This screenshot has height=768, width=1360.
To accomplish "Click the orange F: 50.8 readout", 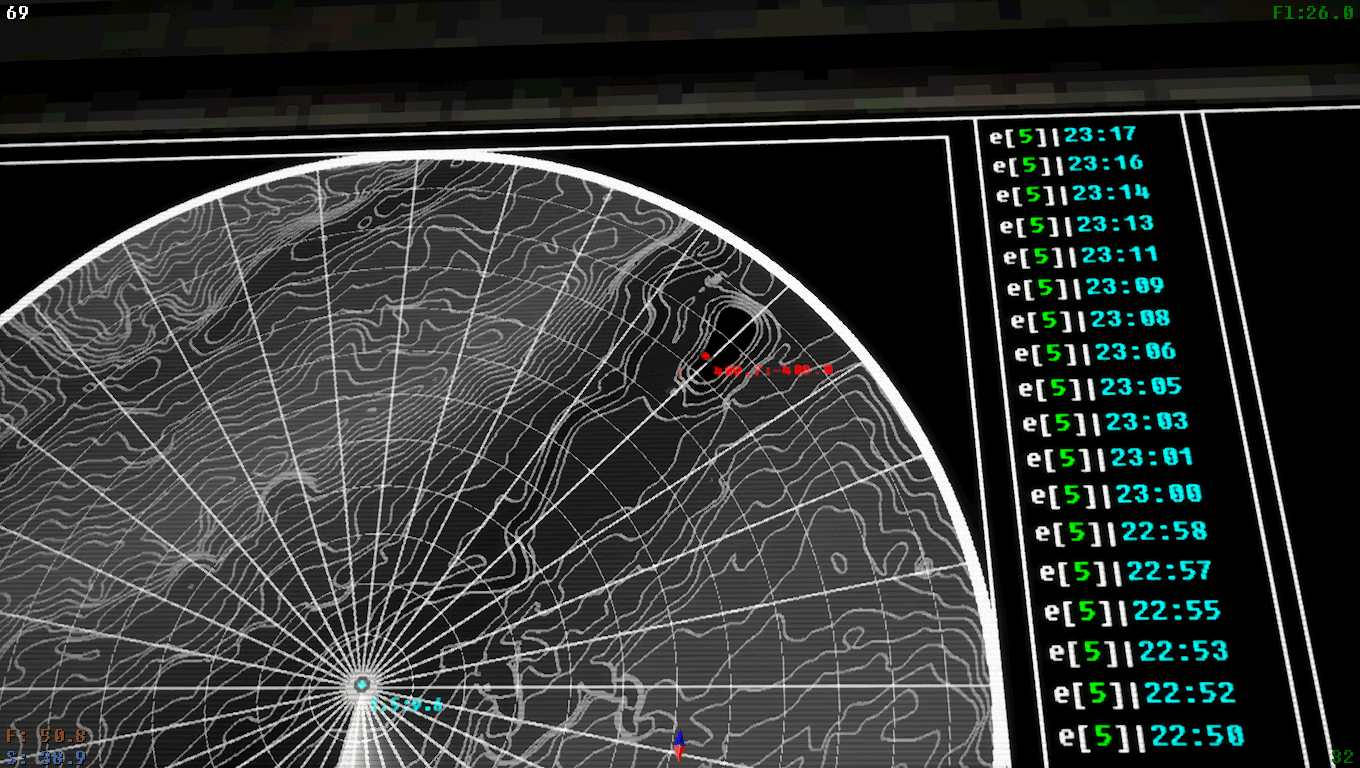I will (x=45, y=737).
